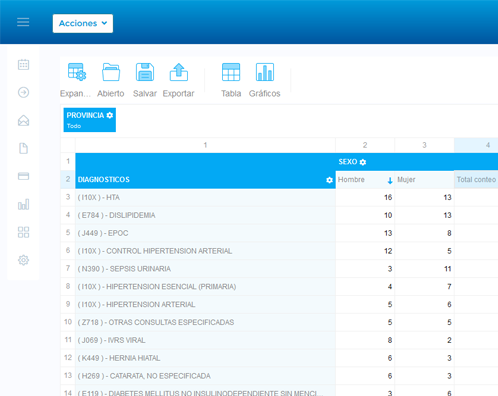Switch to Tabla view
498x396 pixels.
[x=231, y=80]
